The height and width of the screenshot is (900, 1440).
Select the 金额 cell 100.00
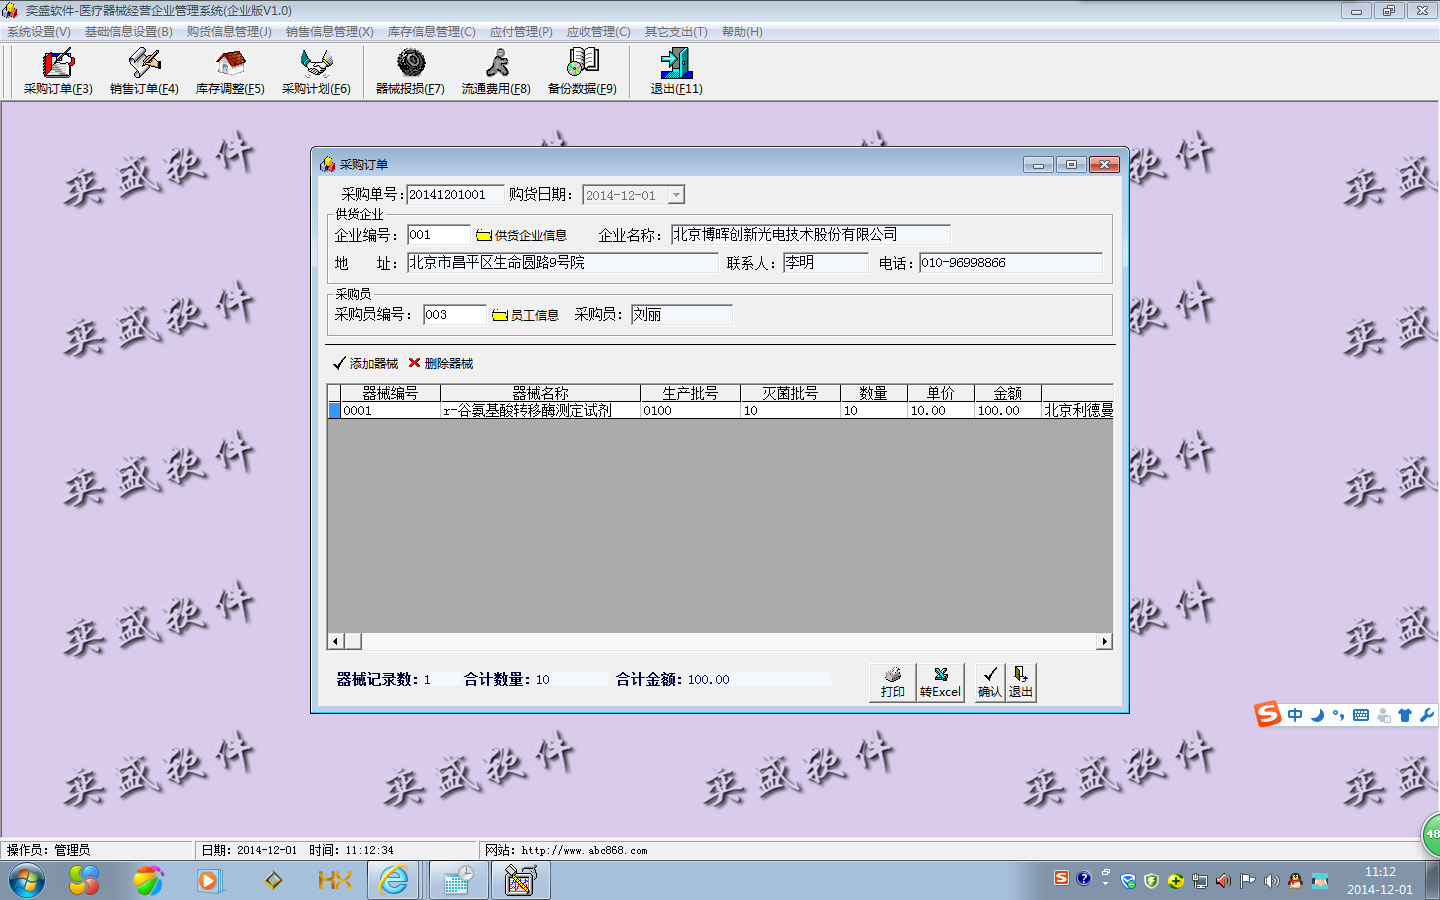tap(1008, 411)
